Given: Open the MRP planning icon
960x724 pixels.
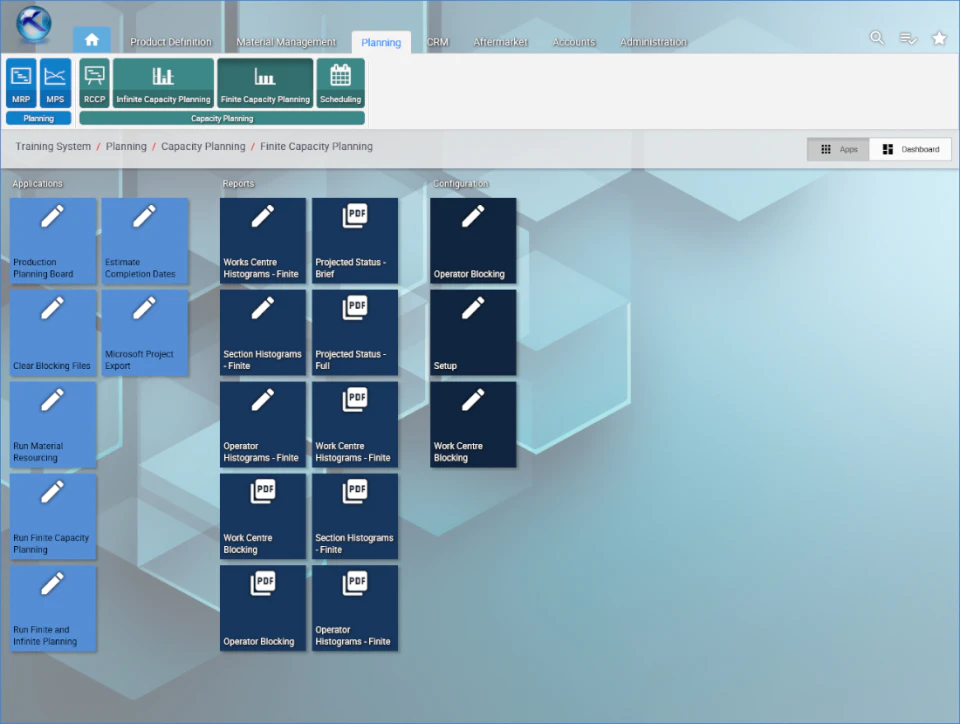Looking at the screenshot, I should (x=21, y=83).
